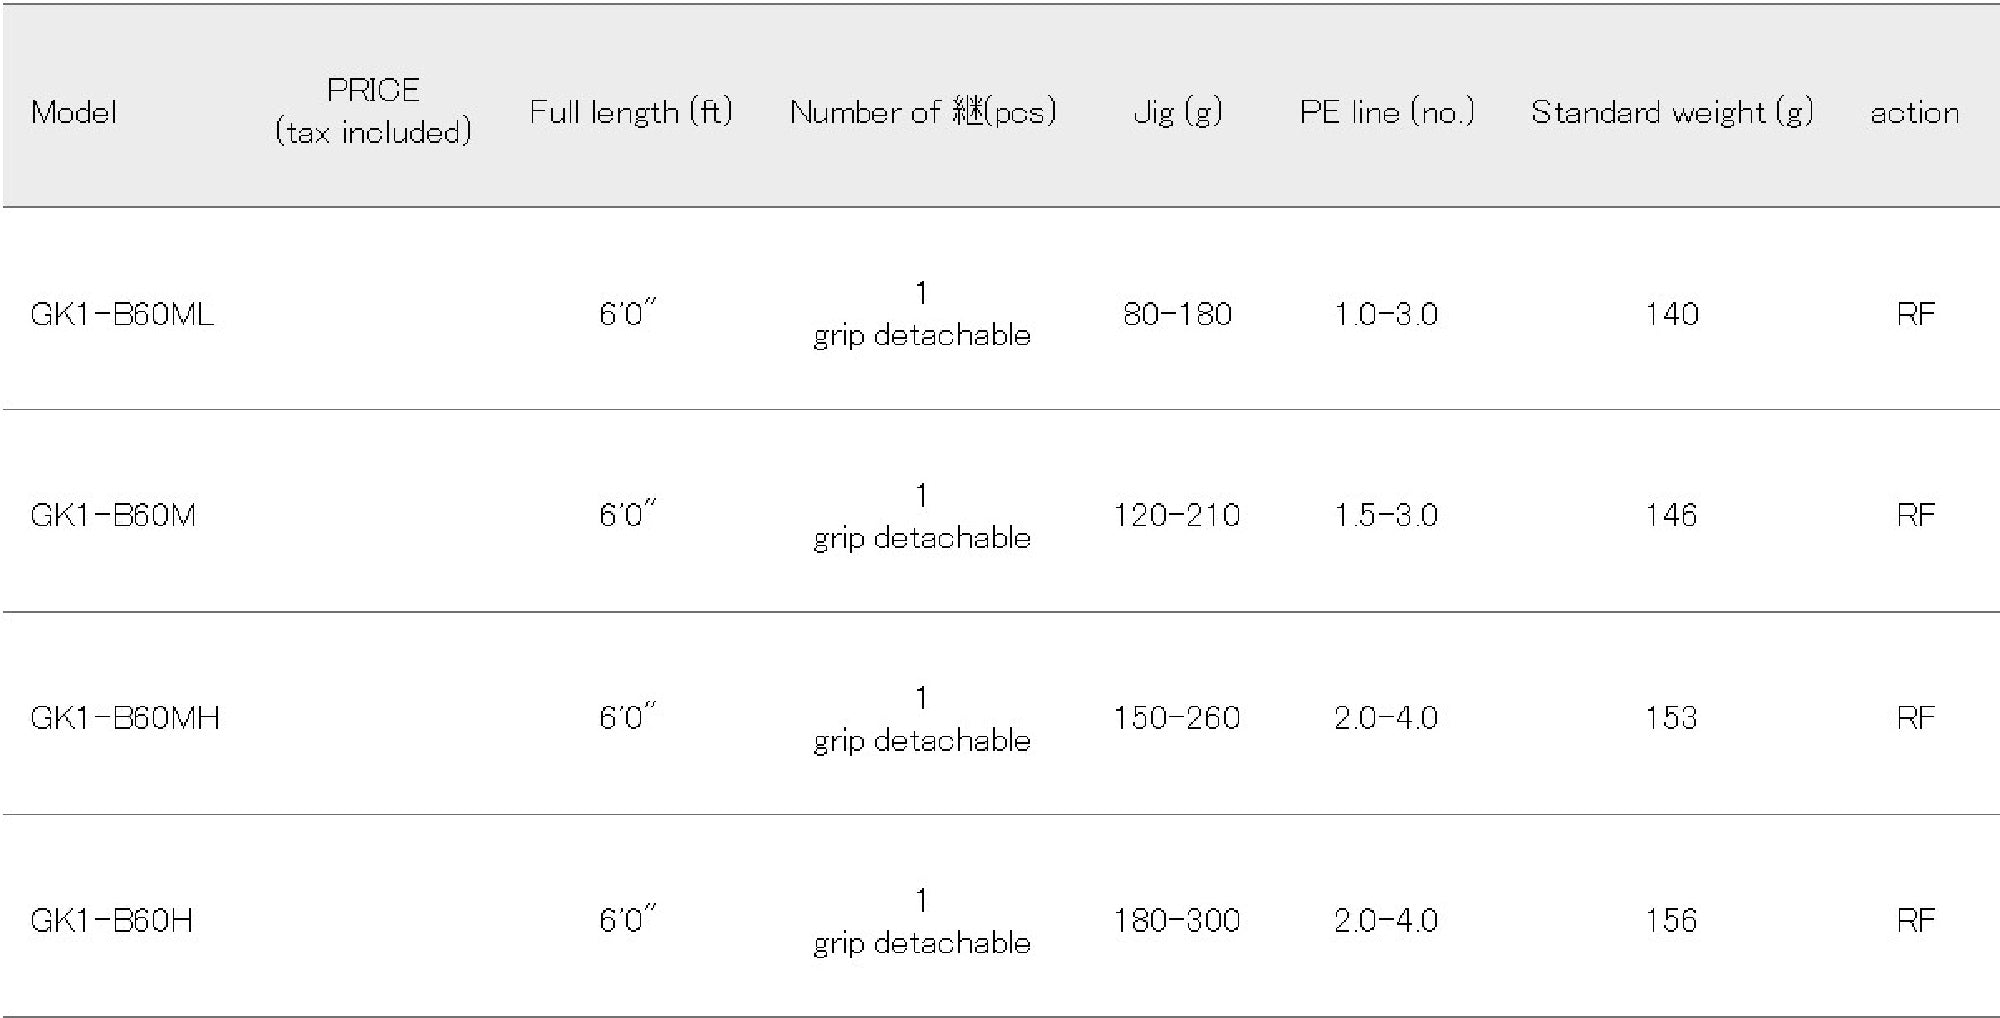The image size is (2000, 1018).
Task: Click the 1.5-3.0 PE line value
Action: pos(1386,515)
